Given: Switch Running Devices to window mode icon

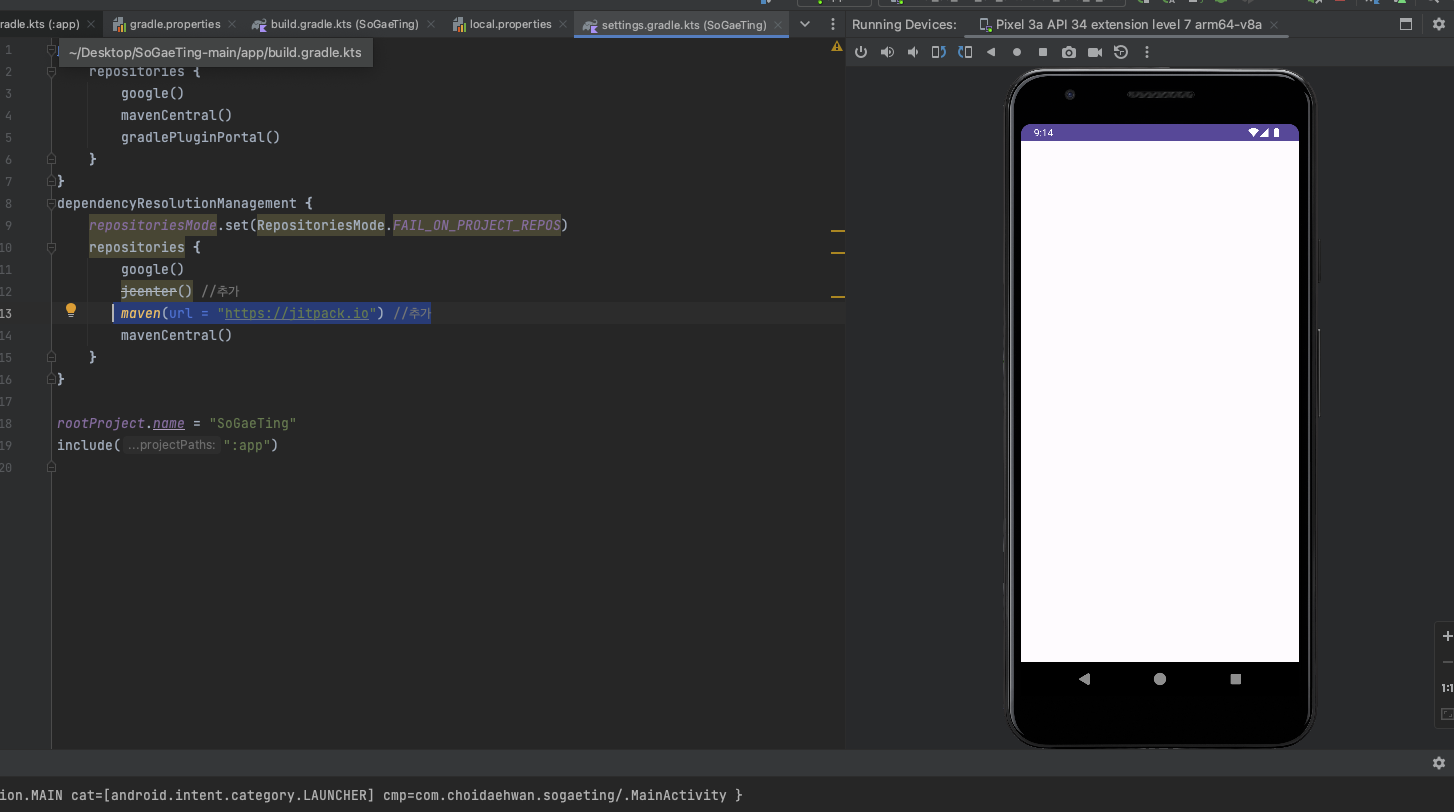Looking at the screenshot, I should (x=1406, y=24).
